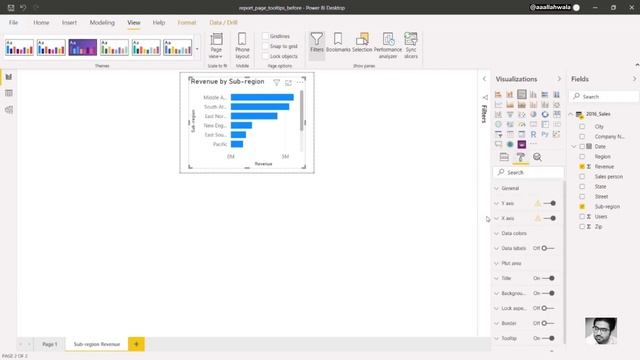Switch to Model view in left sidebar

tap(9, 109)
